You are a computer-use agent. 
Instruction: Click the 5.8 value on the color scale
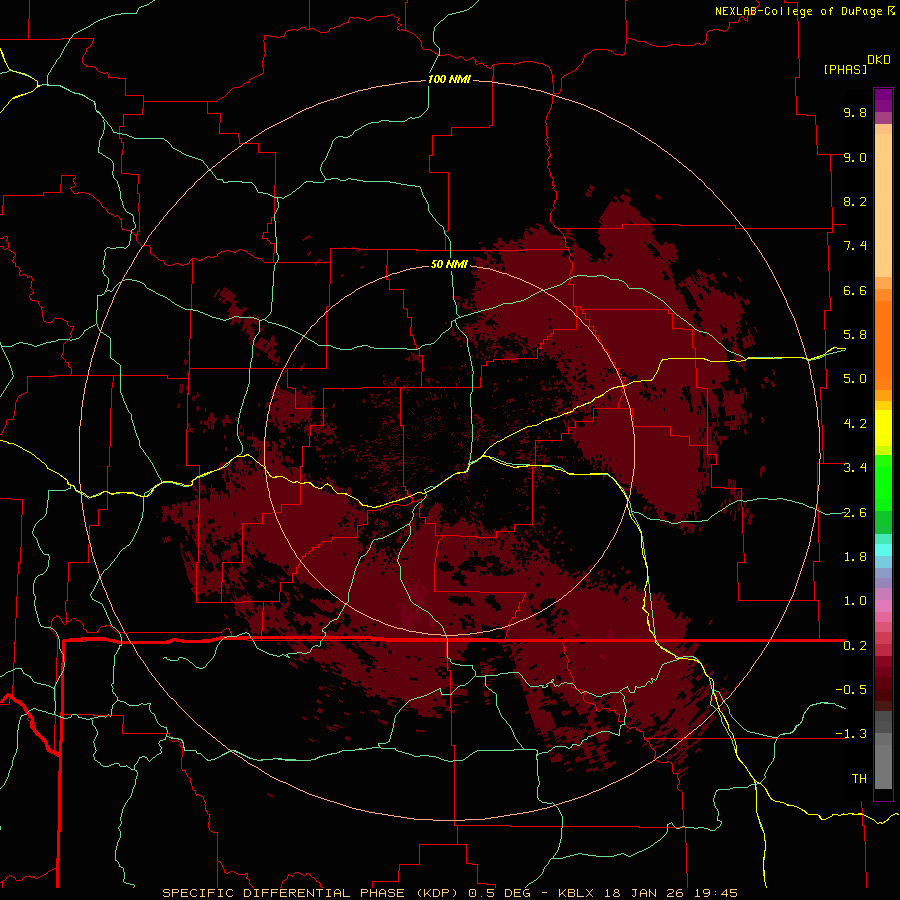(855, 335)
